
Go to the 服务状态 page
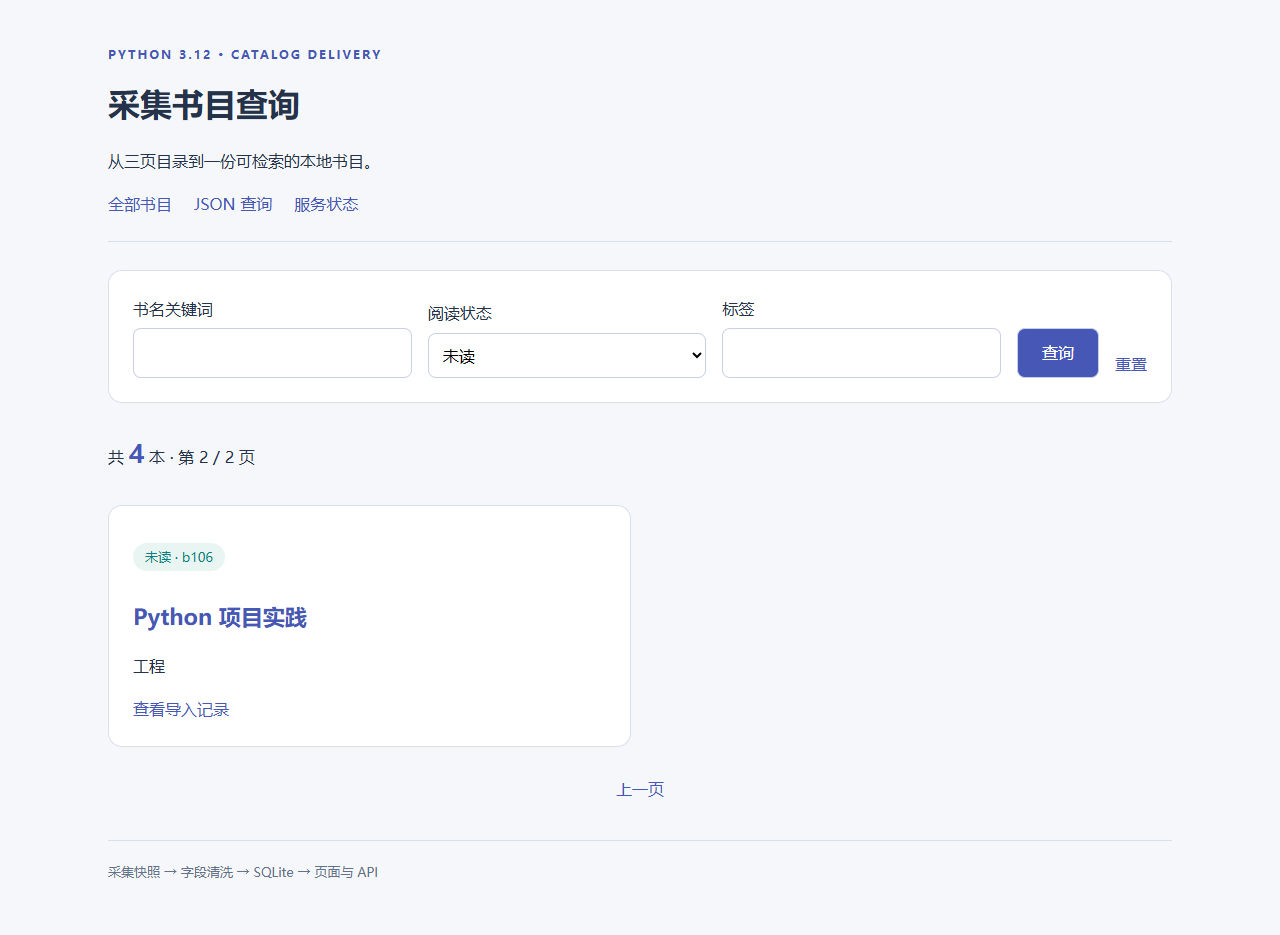tap(326, 205)
